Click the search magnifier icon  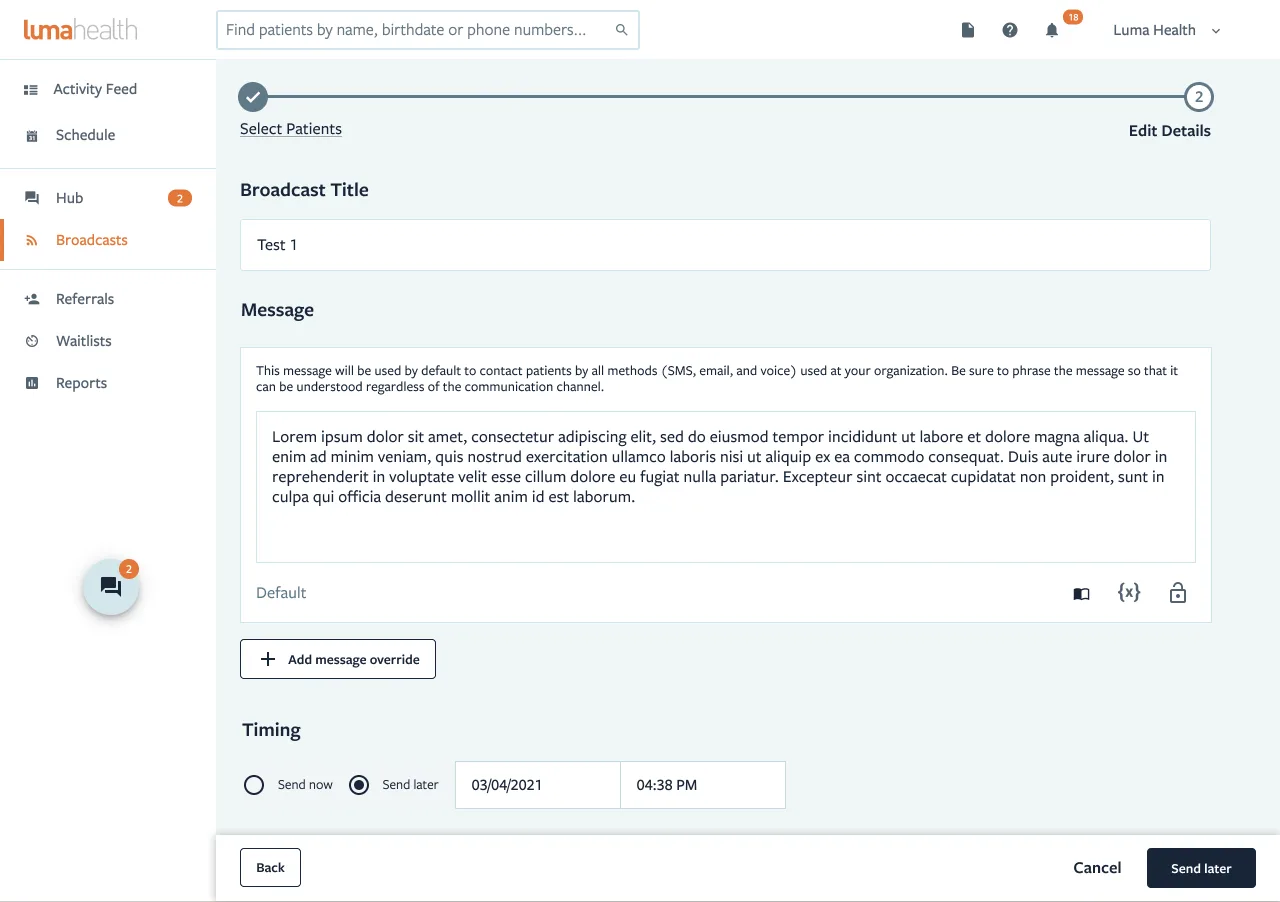pos(622,30)
